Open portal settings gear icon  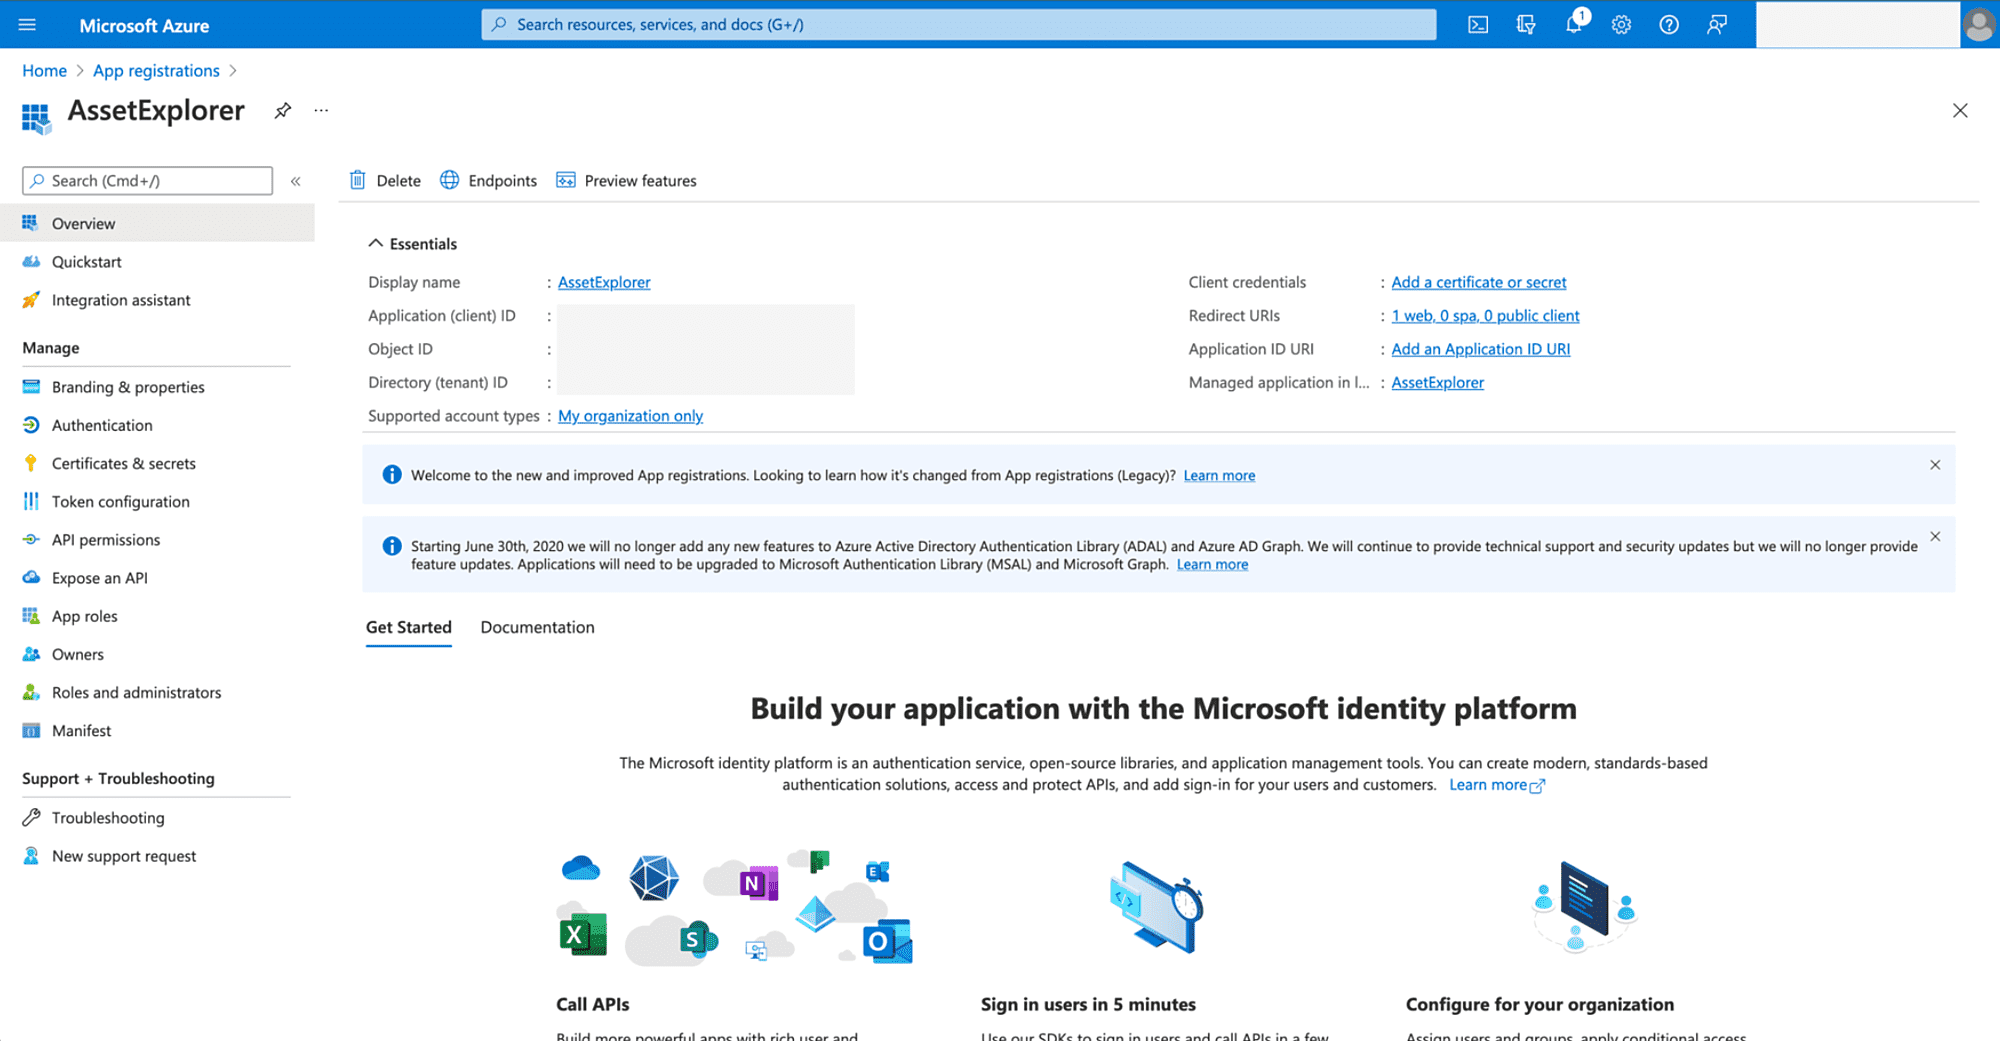click(x=1621, y=25)
